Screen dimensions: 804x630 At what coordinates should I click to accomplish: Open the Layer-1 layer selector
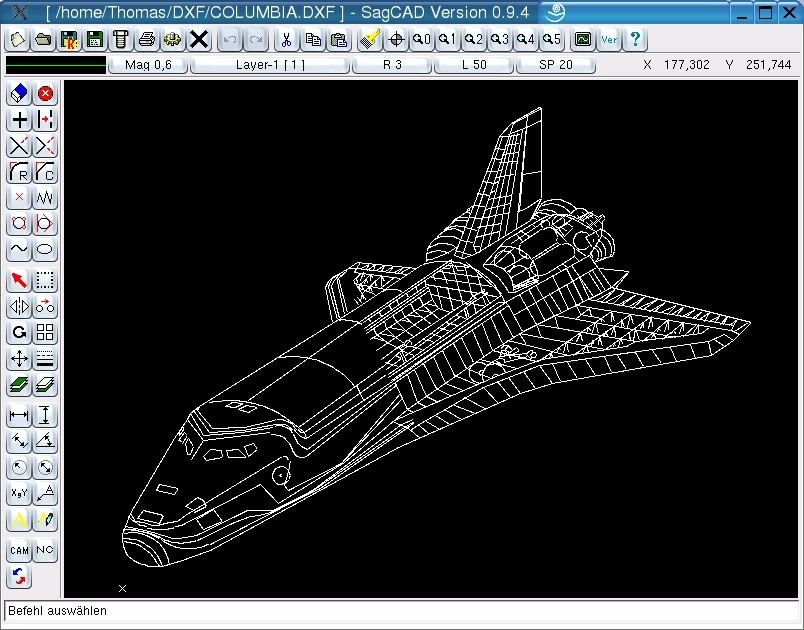coord(270,65)
